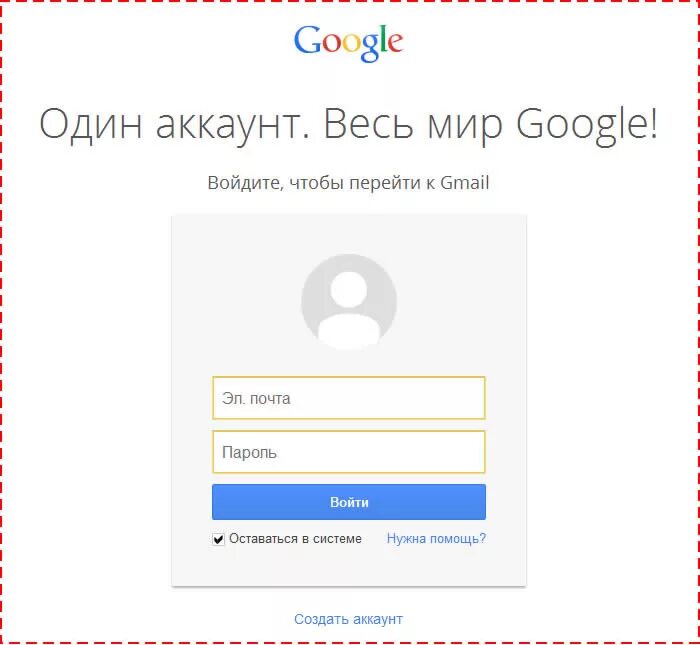Image resolution: width=700 pixels, height=645 pixels.
Task: Click the gray profile avatar placeholder
Action: point(349,302)
